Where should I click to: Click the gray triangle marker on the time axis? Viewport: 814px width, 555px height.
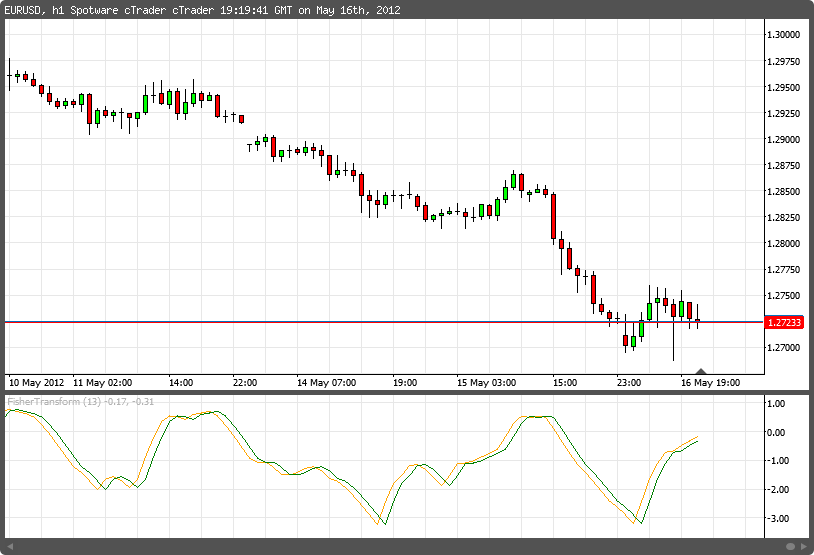pos(702,371)
